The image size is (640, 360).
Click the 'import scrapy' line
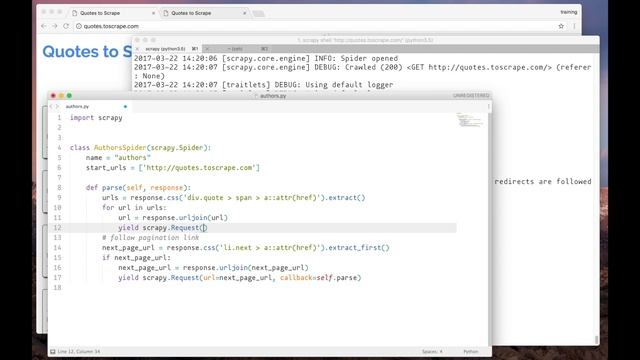(x=96, y=118)
